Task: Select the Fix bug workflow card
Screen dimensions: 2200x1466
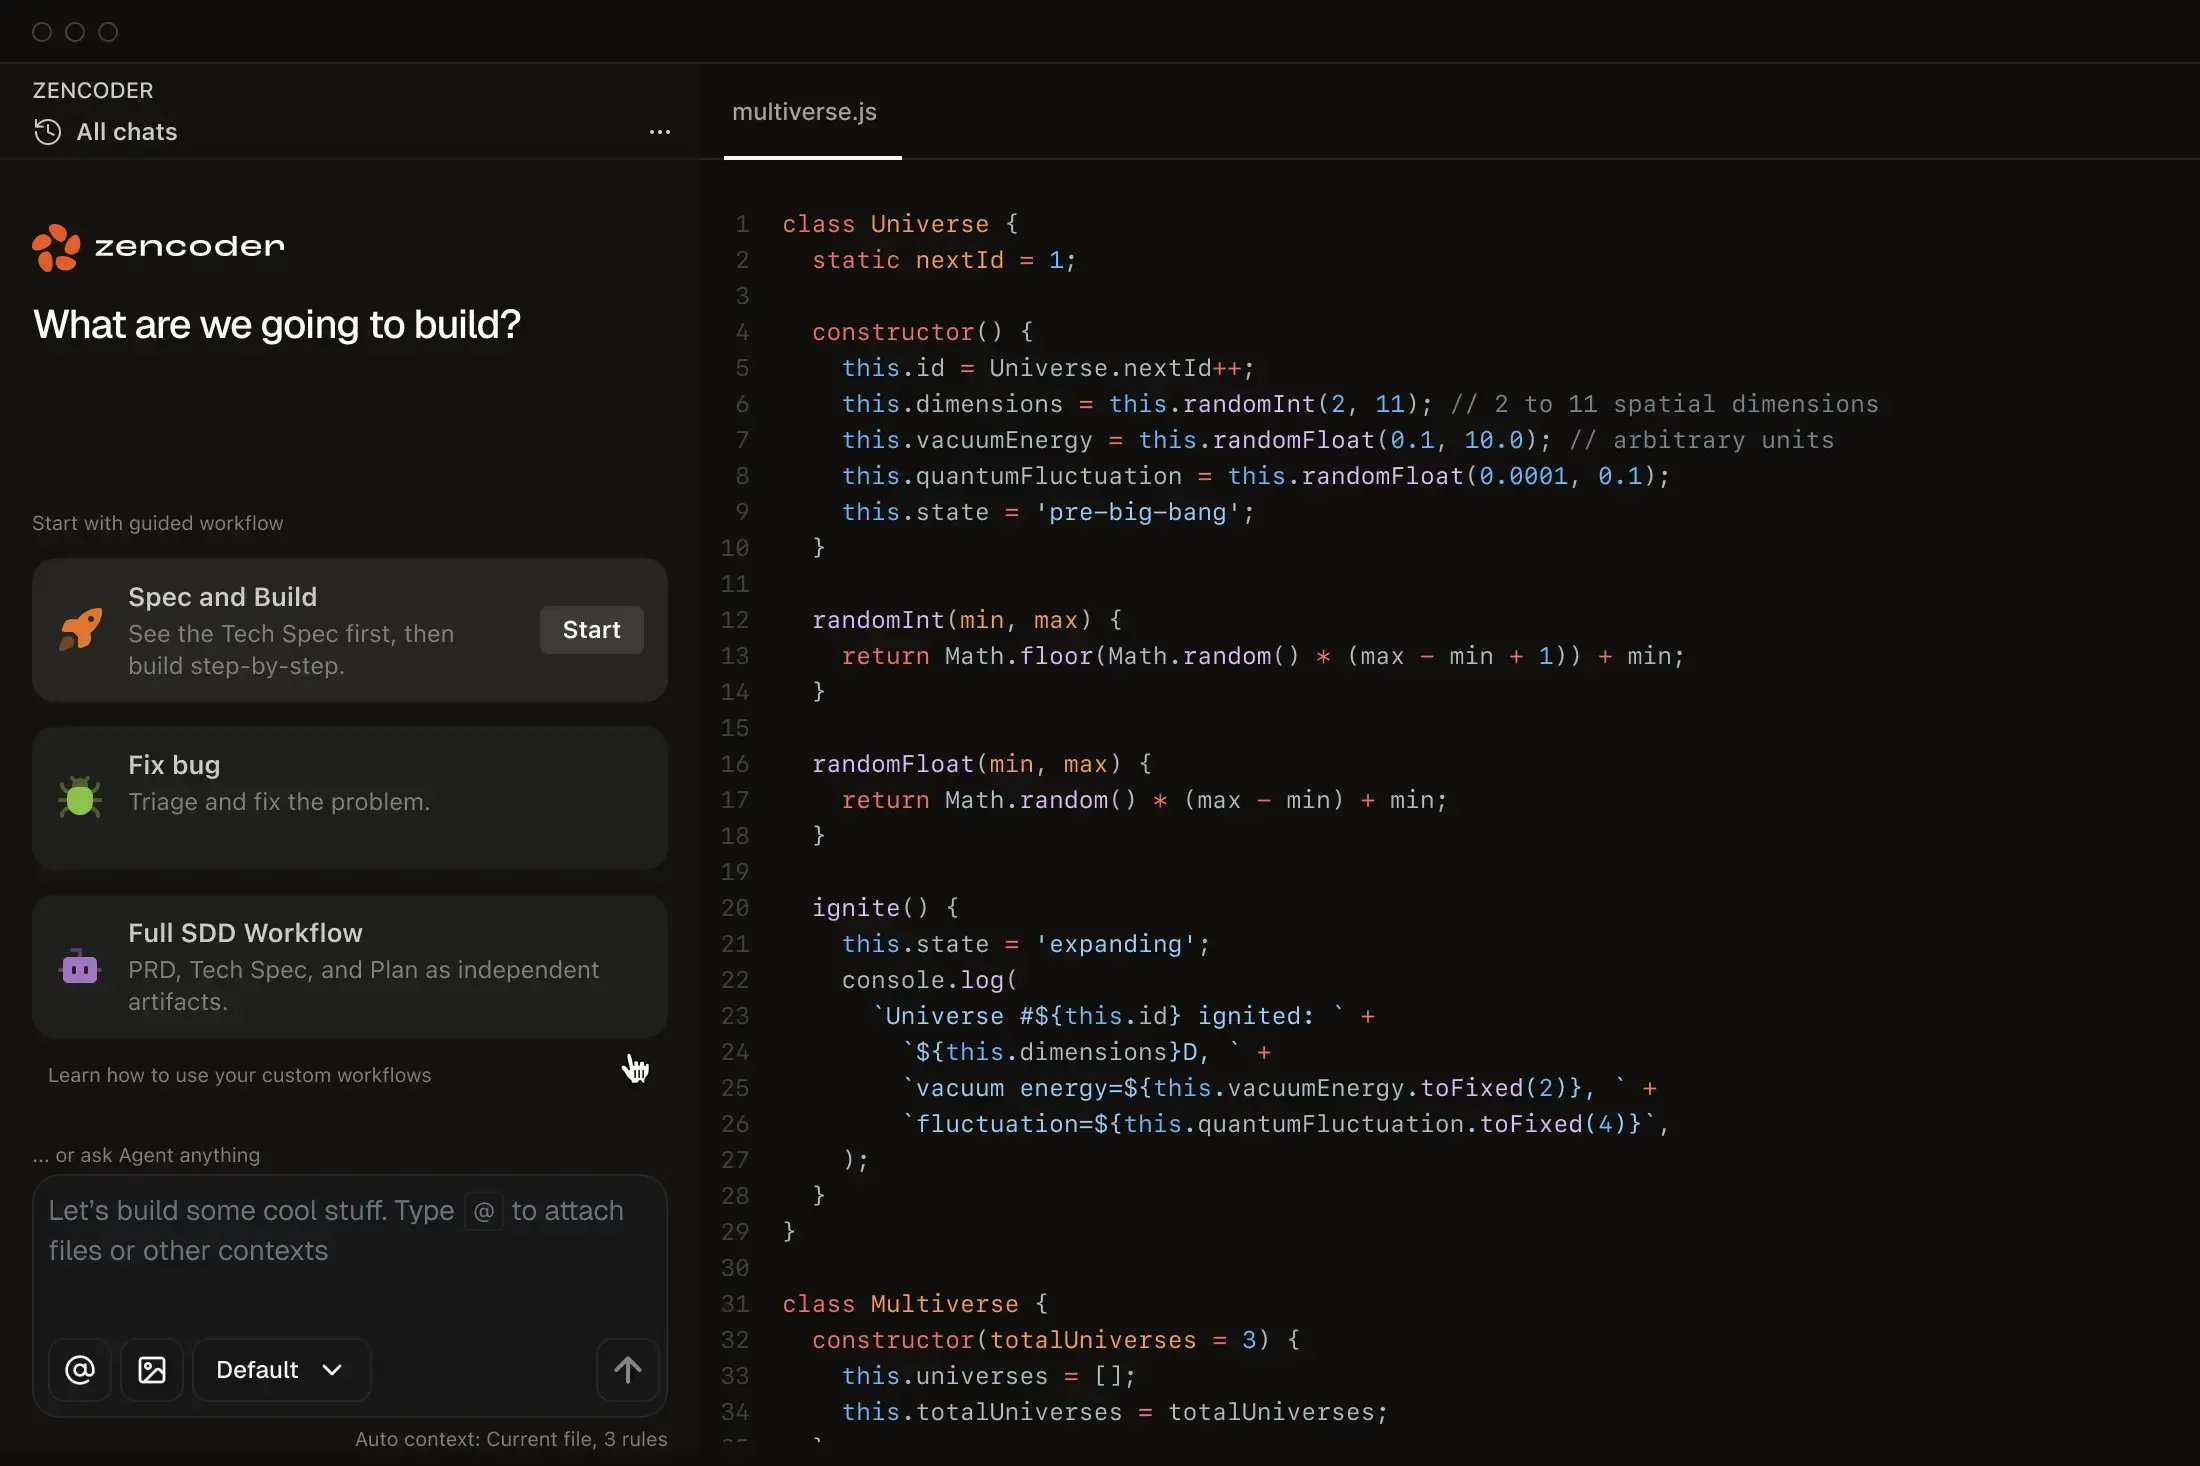Action: (350, 797)
